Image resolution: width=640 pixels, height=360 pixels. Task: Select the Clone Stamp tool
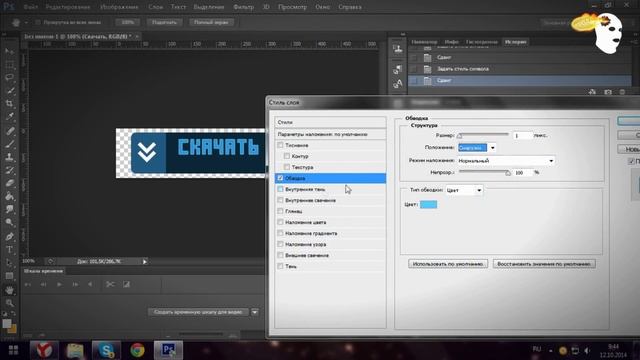9,157
